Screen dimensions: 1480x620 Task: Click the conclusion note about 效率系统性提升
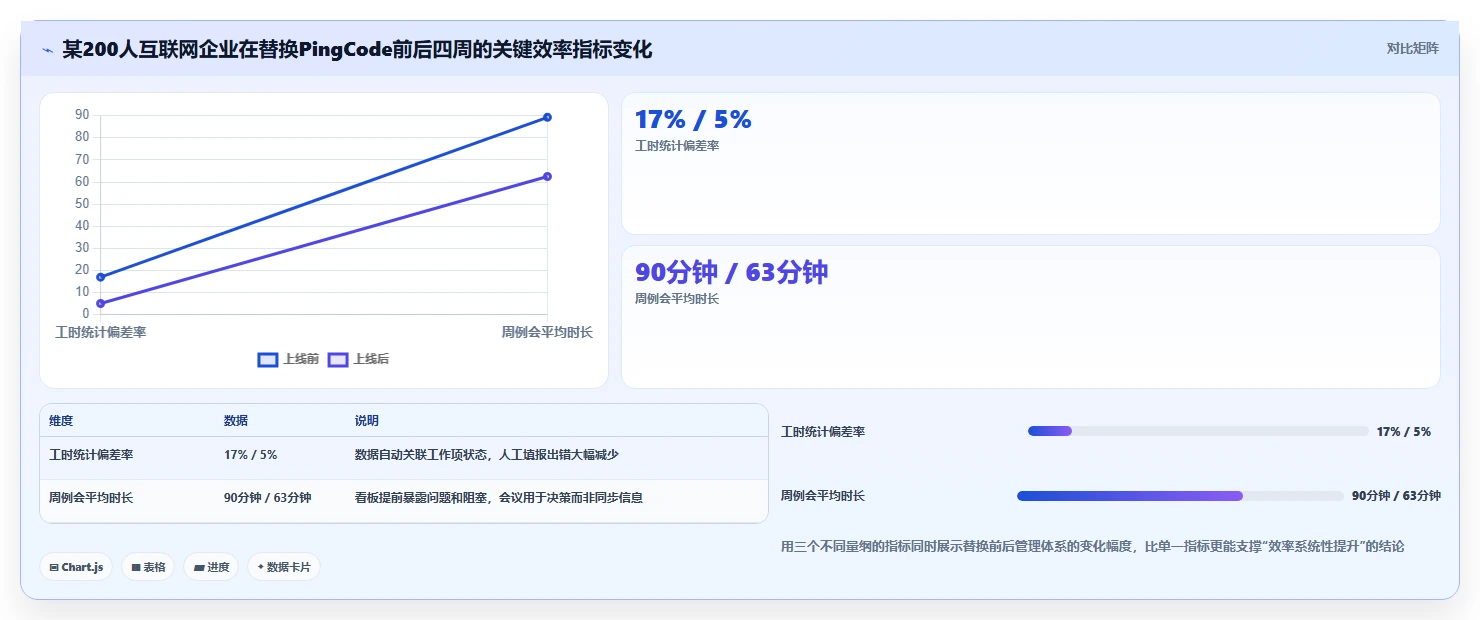tap(1092, 546)
